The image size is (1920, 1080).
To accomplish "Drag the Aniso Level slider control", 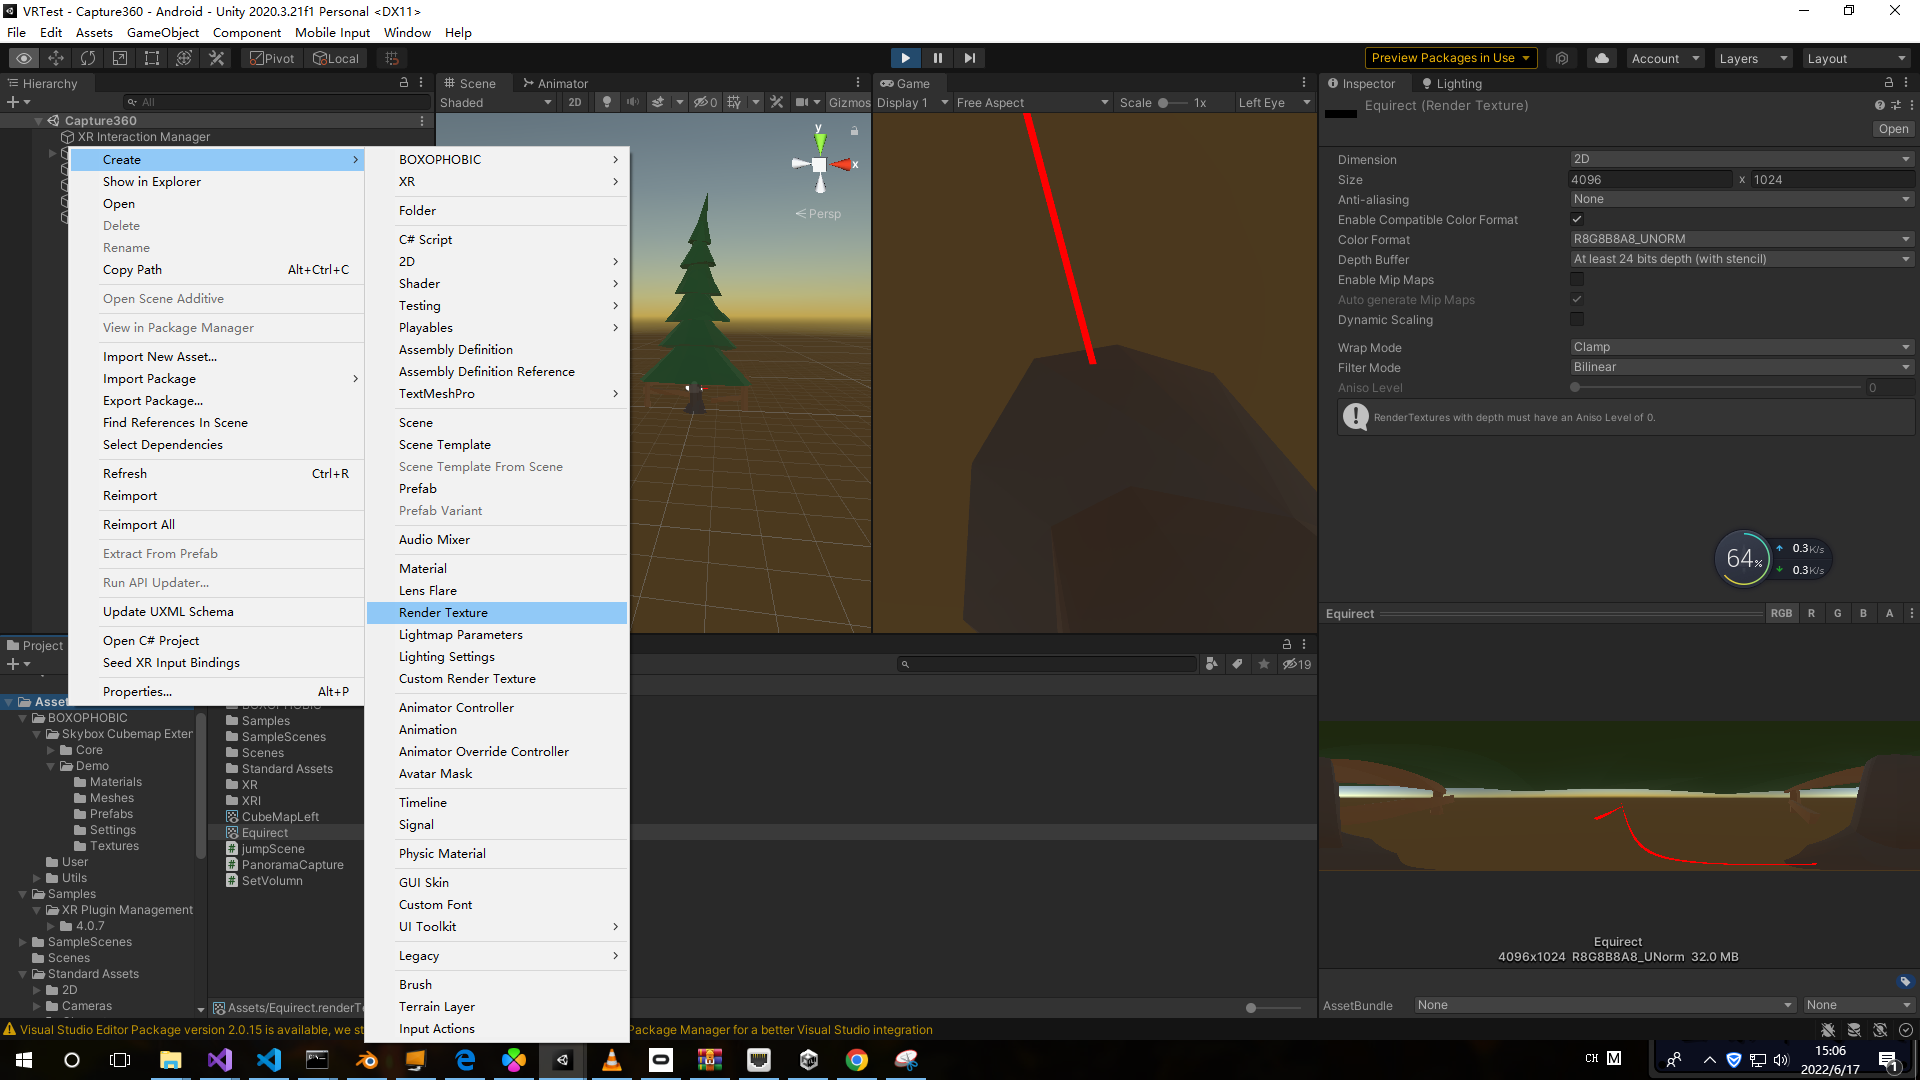I will click(1576, 388).
